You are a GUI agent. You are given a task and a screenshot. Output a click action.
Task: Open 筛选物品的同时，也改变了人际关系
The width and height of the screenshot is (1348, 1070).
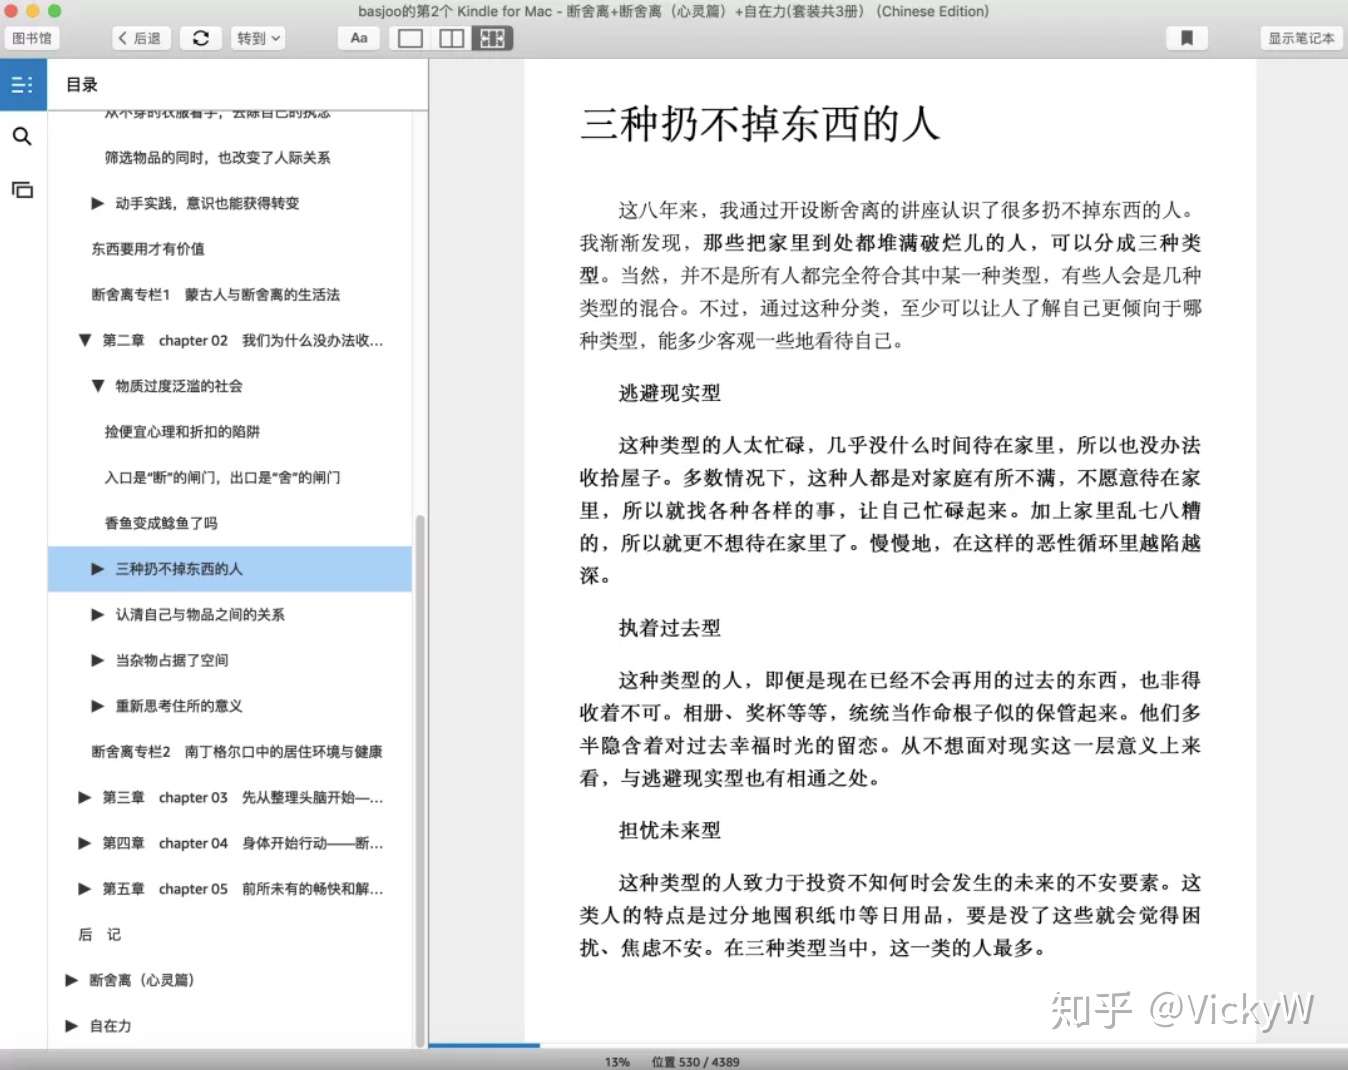(217, 157)
